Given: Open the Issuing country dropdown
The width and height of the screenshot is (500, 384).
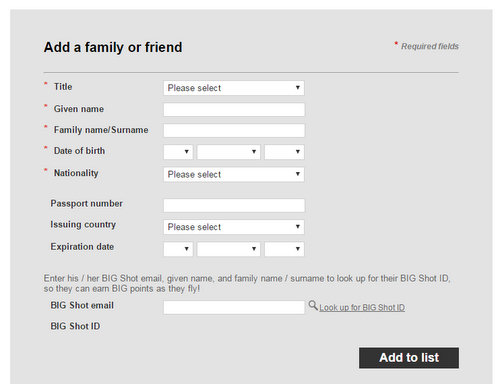Looking at the screenshot, I should pyautogui.click(x=234, y=227).
